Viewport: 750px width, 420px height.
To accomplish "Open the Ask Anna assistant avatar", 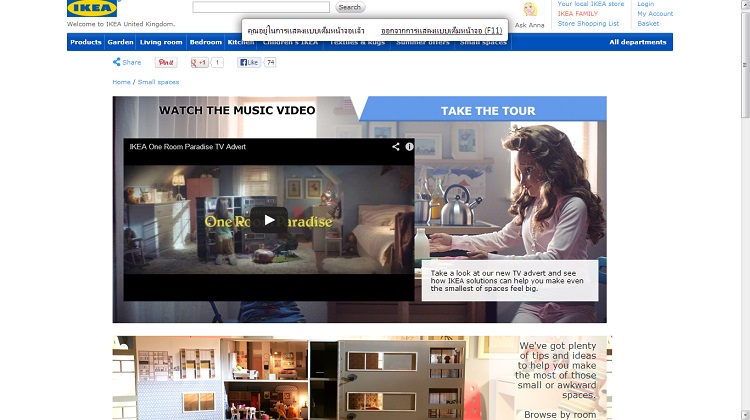I will pos(530,10).
